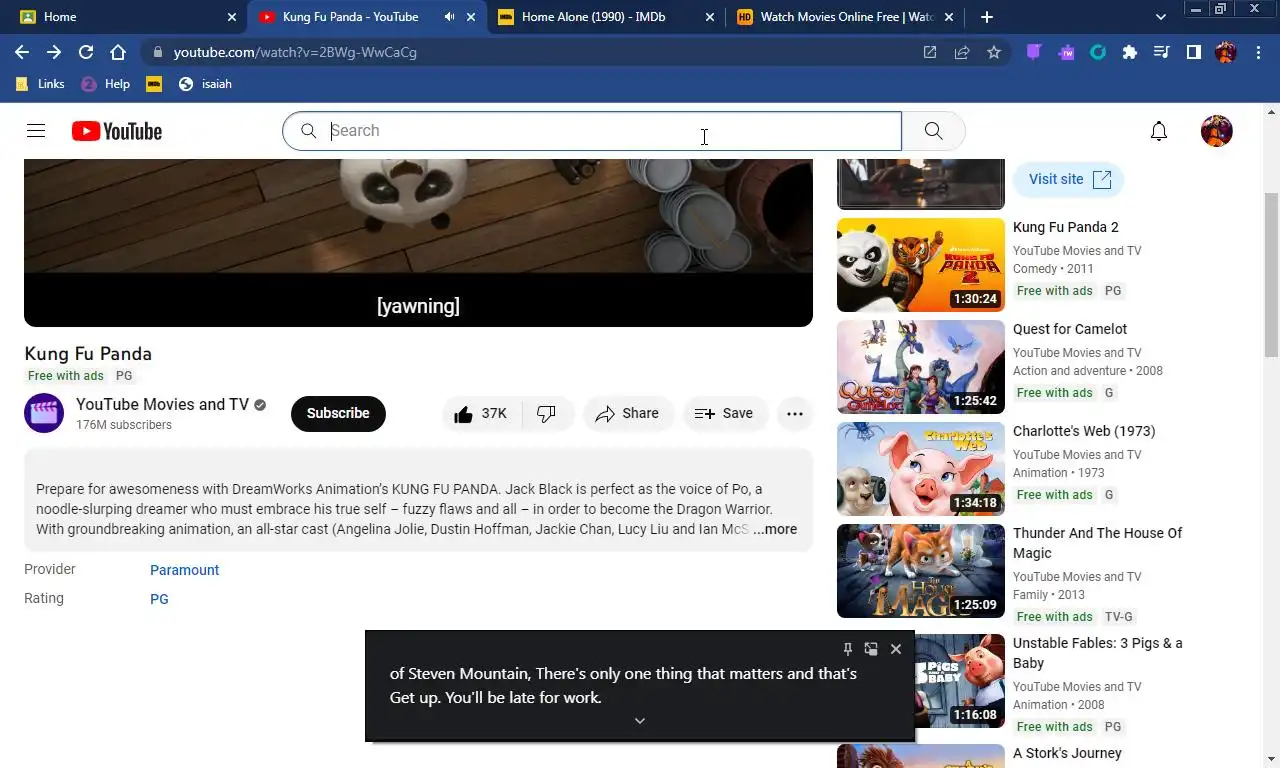Open media control playlist icon

point(1162,52)
